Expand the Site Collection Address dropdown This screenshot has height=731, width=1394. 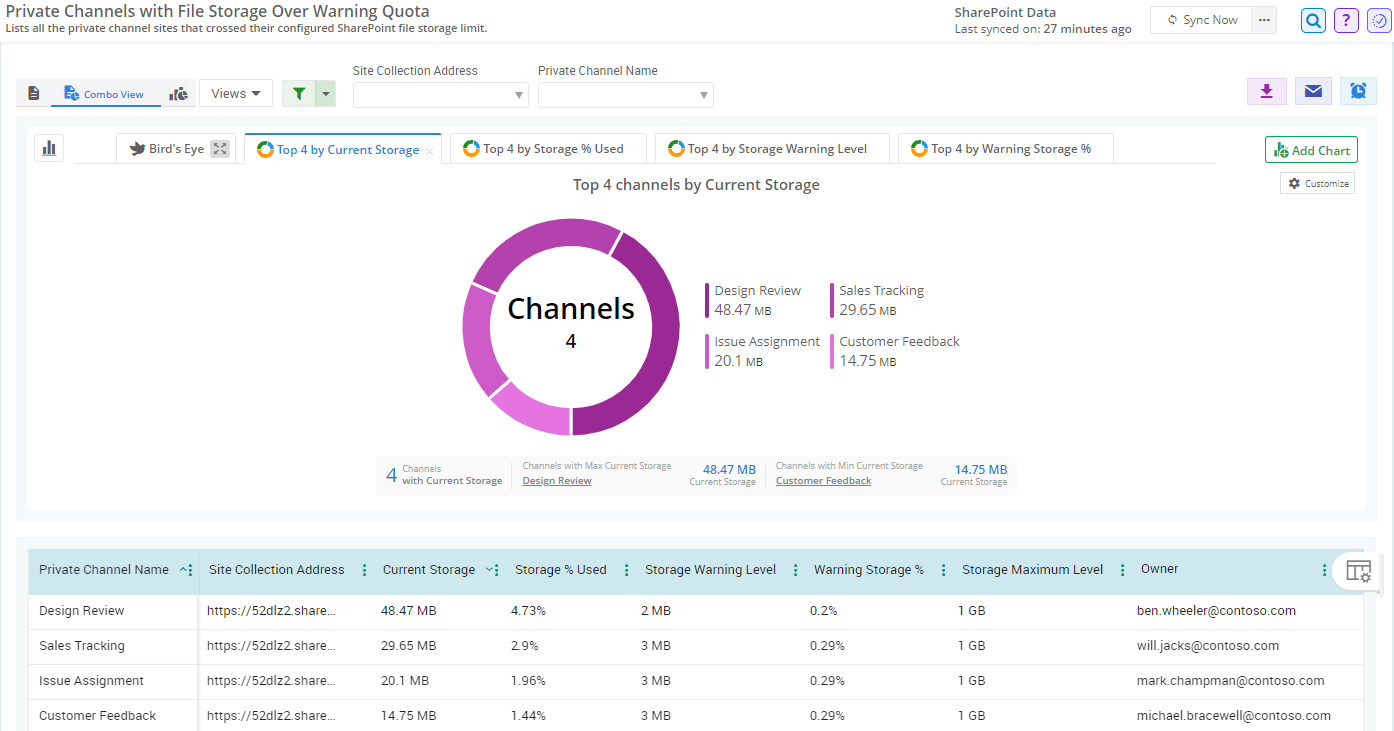(x=519, y=96)
